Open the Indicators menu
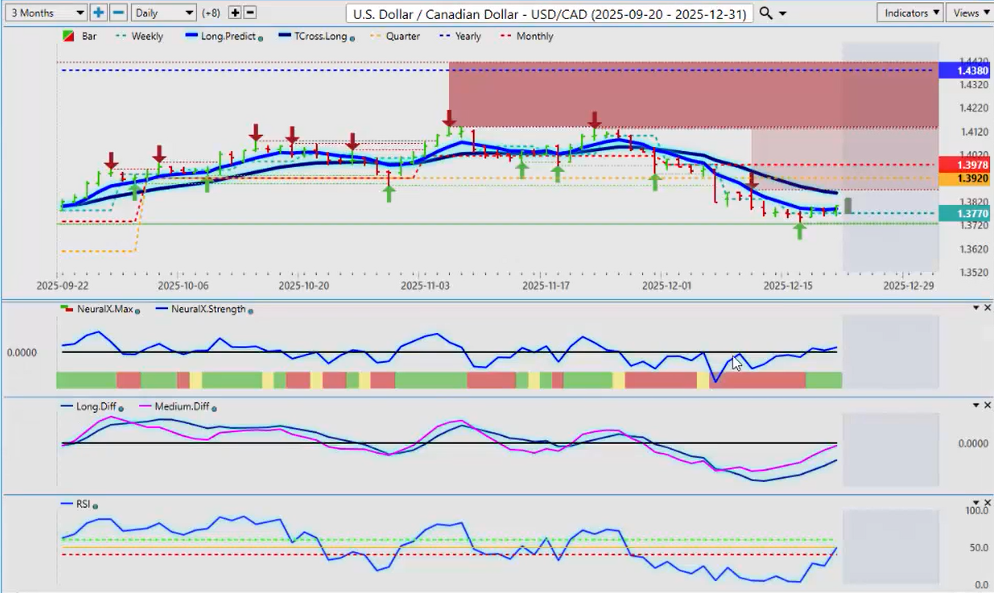This screenshot has width=994, height=593. [910, 13]
